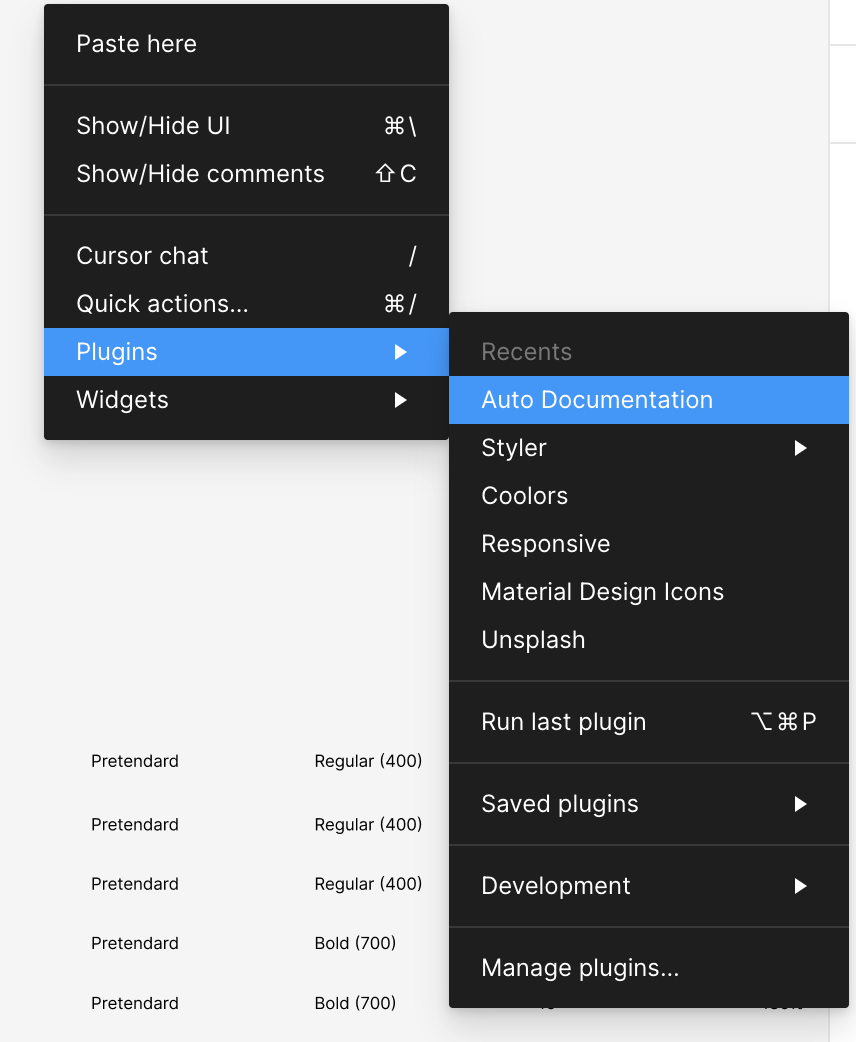Viewport: 856px width, 1042px height.
Task: Open Quick actions menu entry
Action: click(162, 304)
